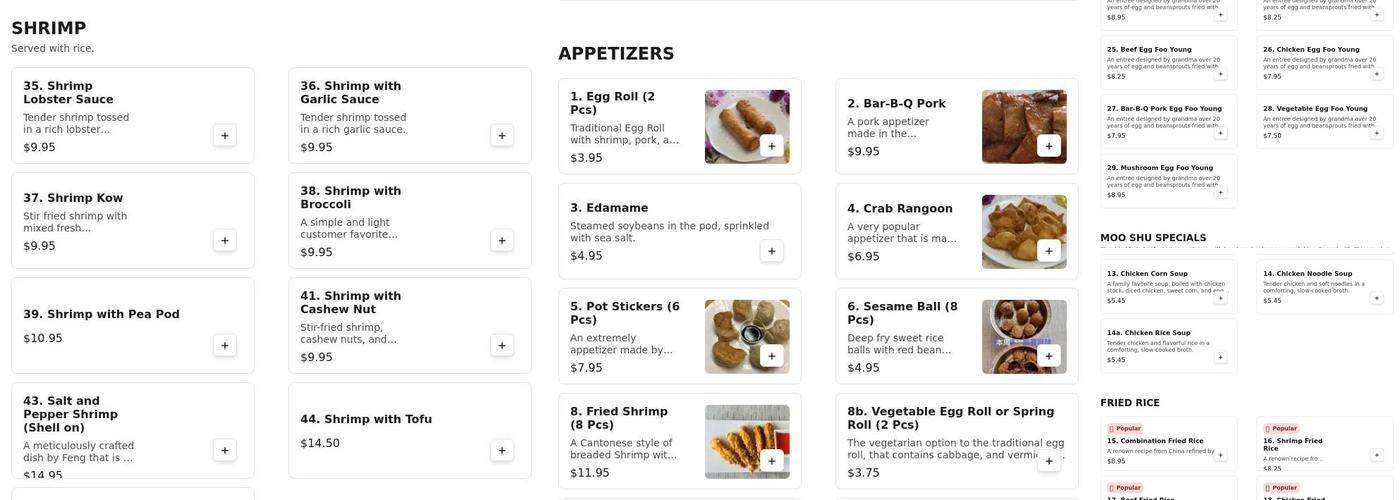This screenshot has height=500, width=1400.
Task: Add Beef Egg Foo Young to cart
Action: (x=1220, y=73)
